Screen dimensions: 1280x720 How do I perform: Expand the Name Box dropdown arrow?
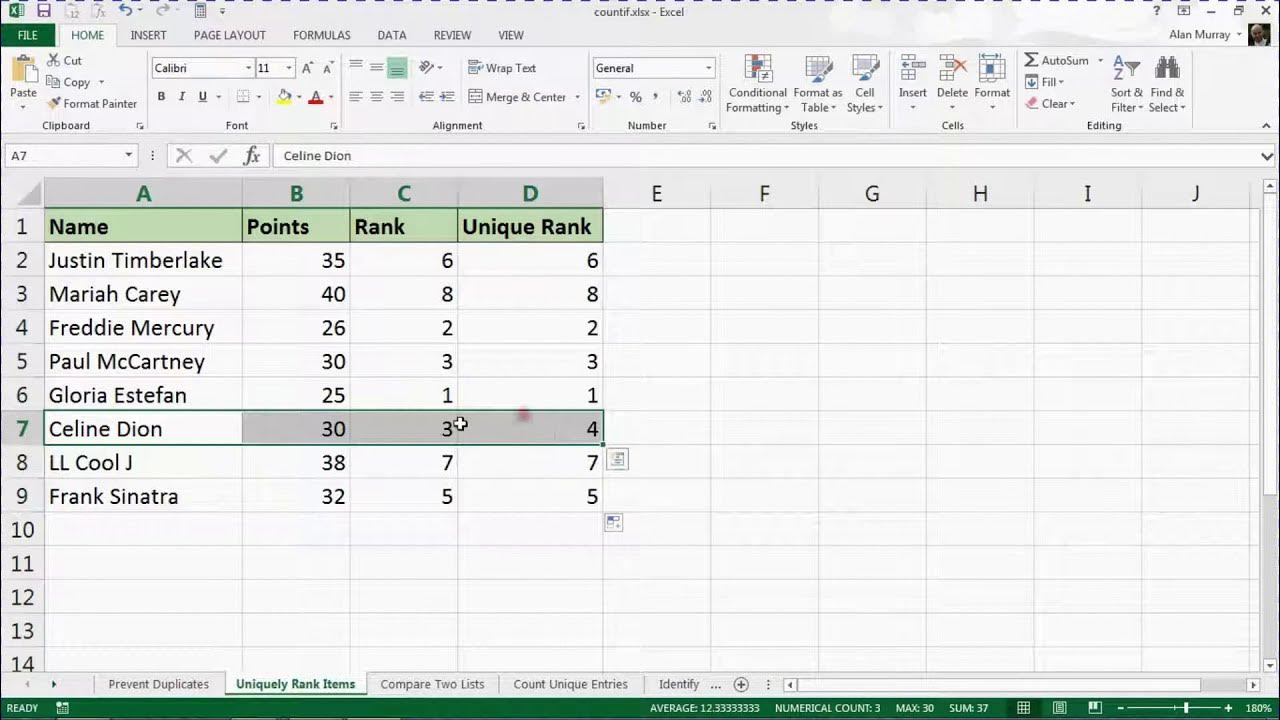click(x=129, y=155)
